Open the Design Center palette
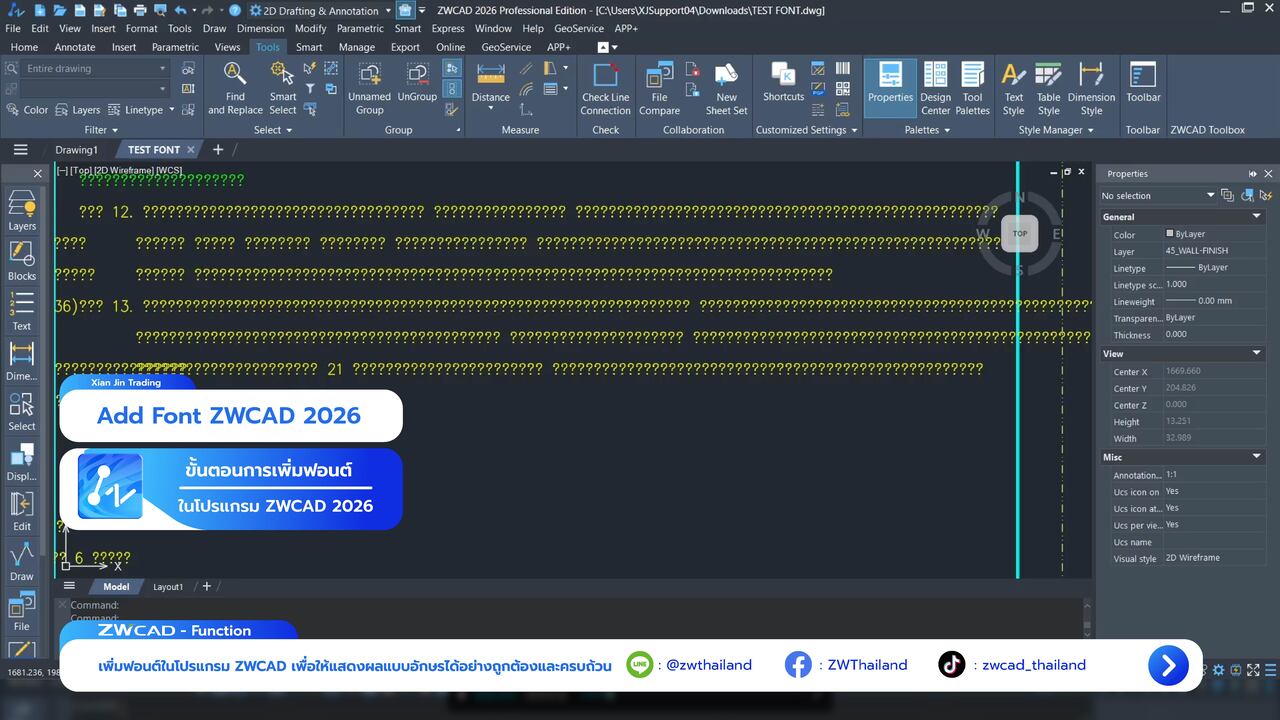Screen dimensions: 1280x720 pyautogui.click(x=936, y=87)
